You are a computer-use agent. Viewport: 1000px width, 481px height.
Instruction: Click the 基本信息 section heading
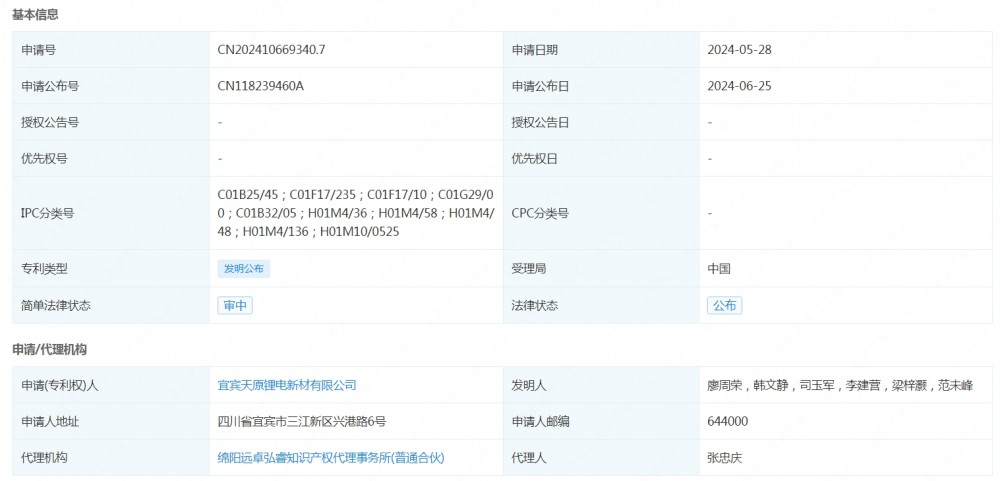pos(35,15)
